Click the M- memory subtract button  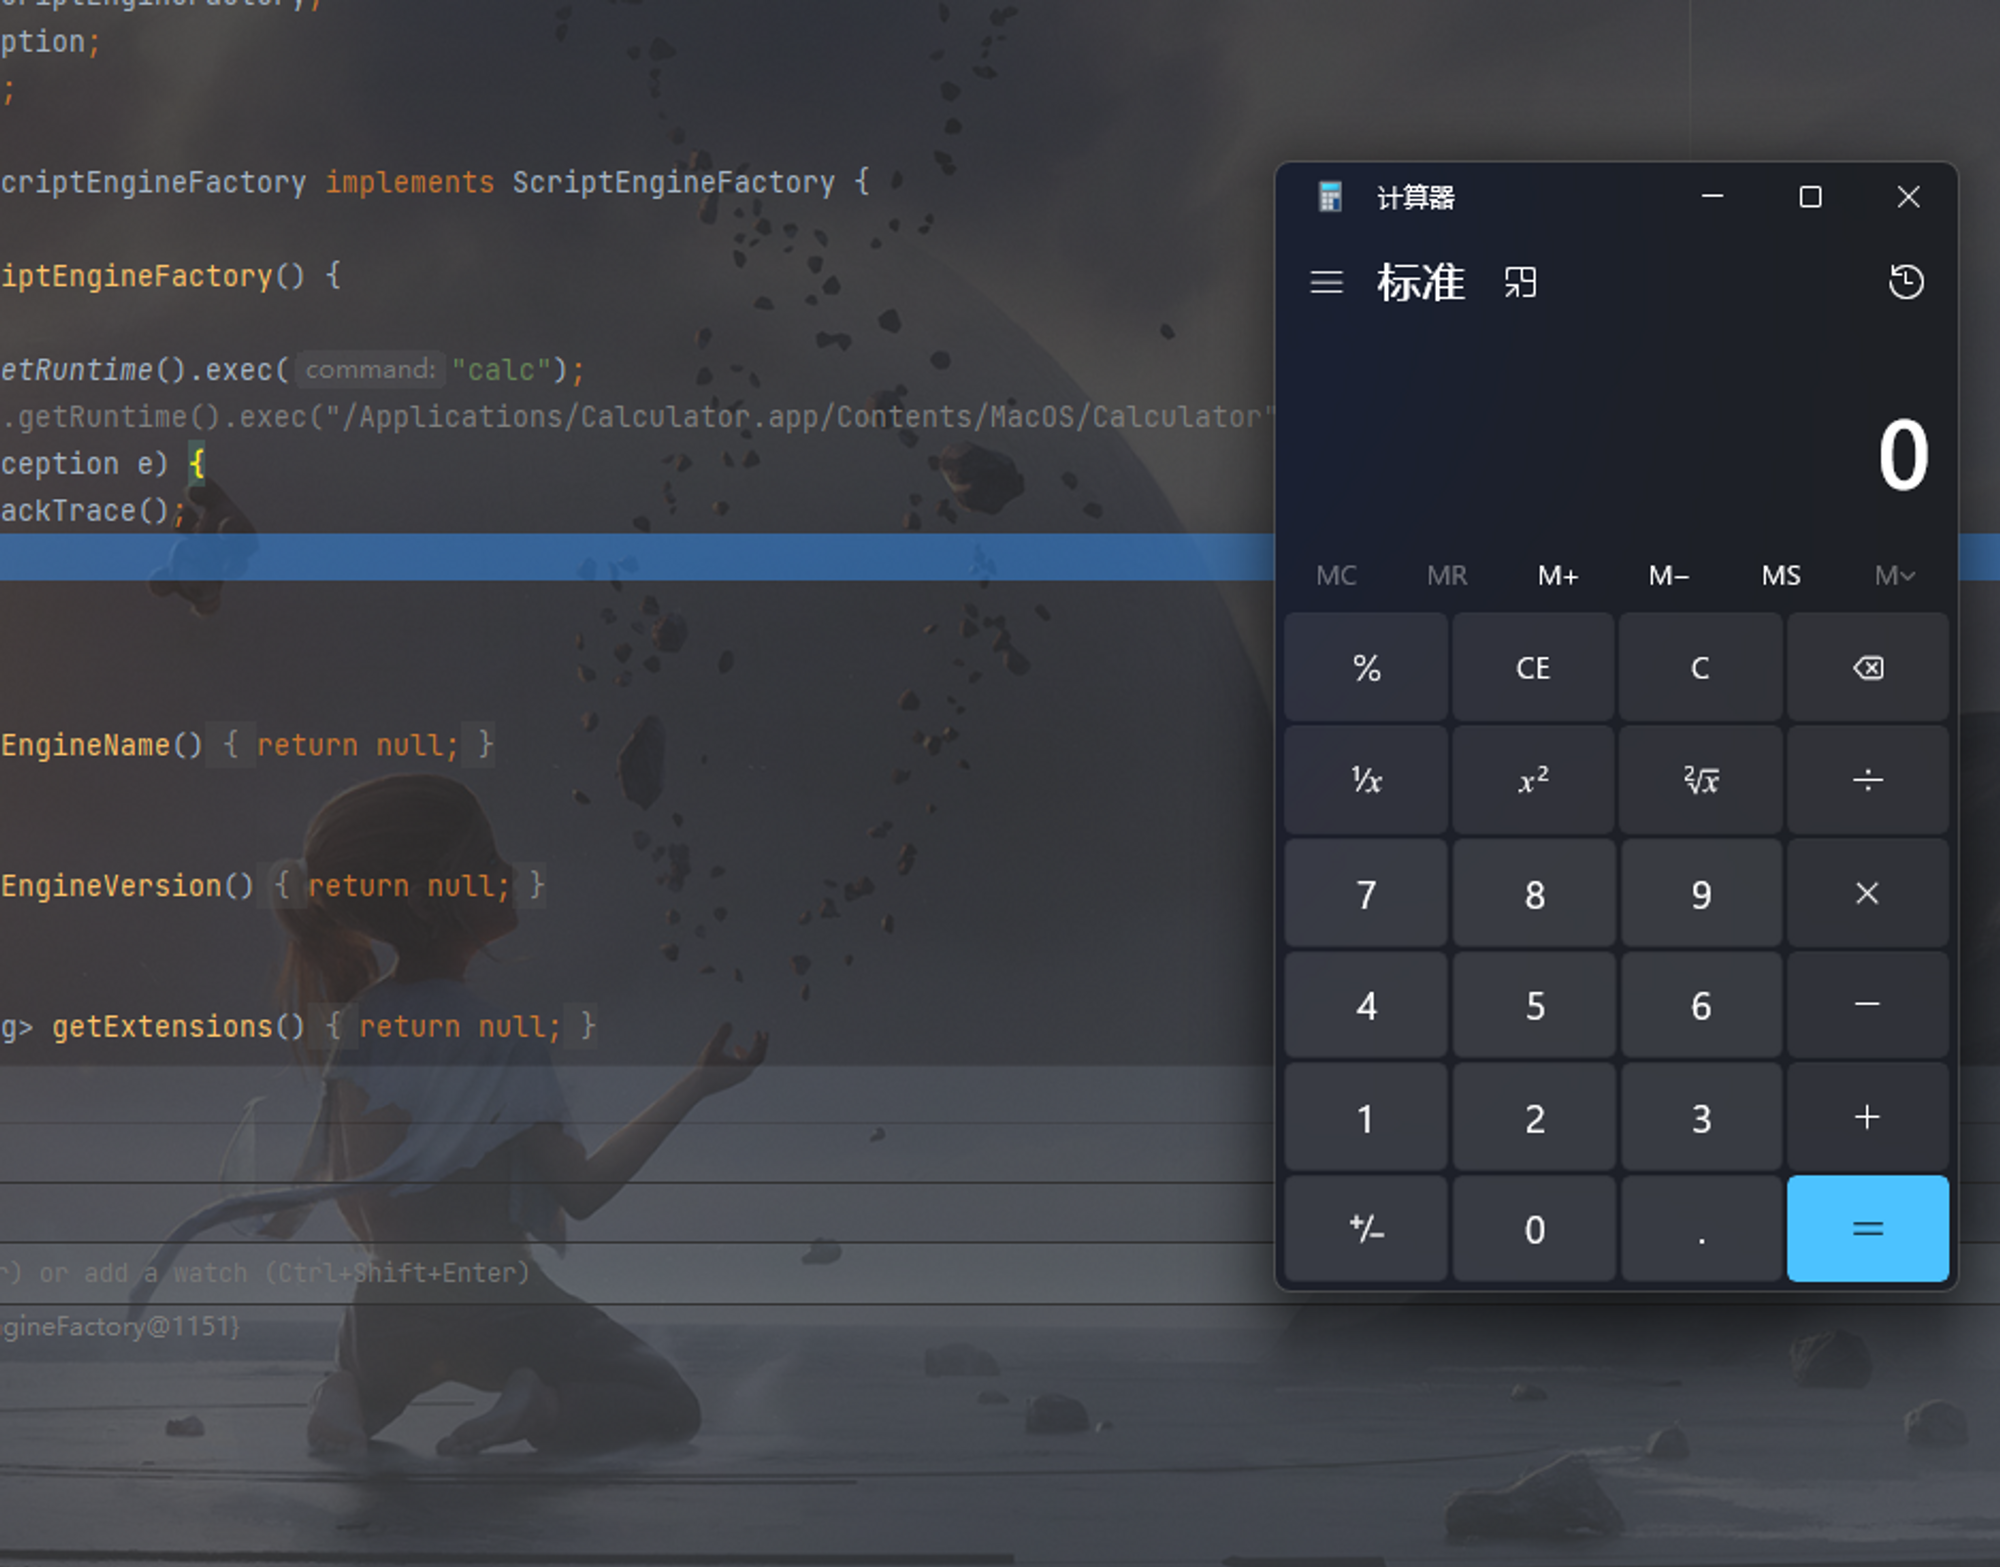tap(1668, 575)
